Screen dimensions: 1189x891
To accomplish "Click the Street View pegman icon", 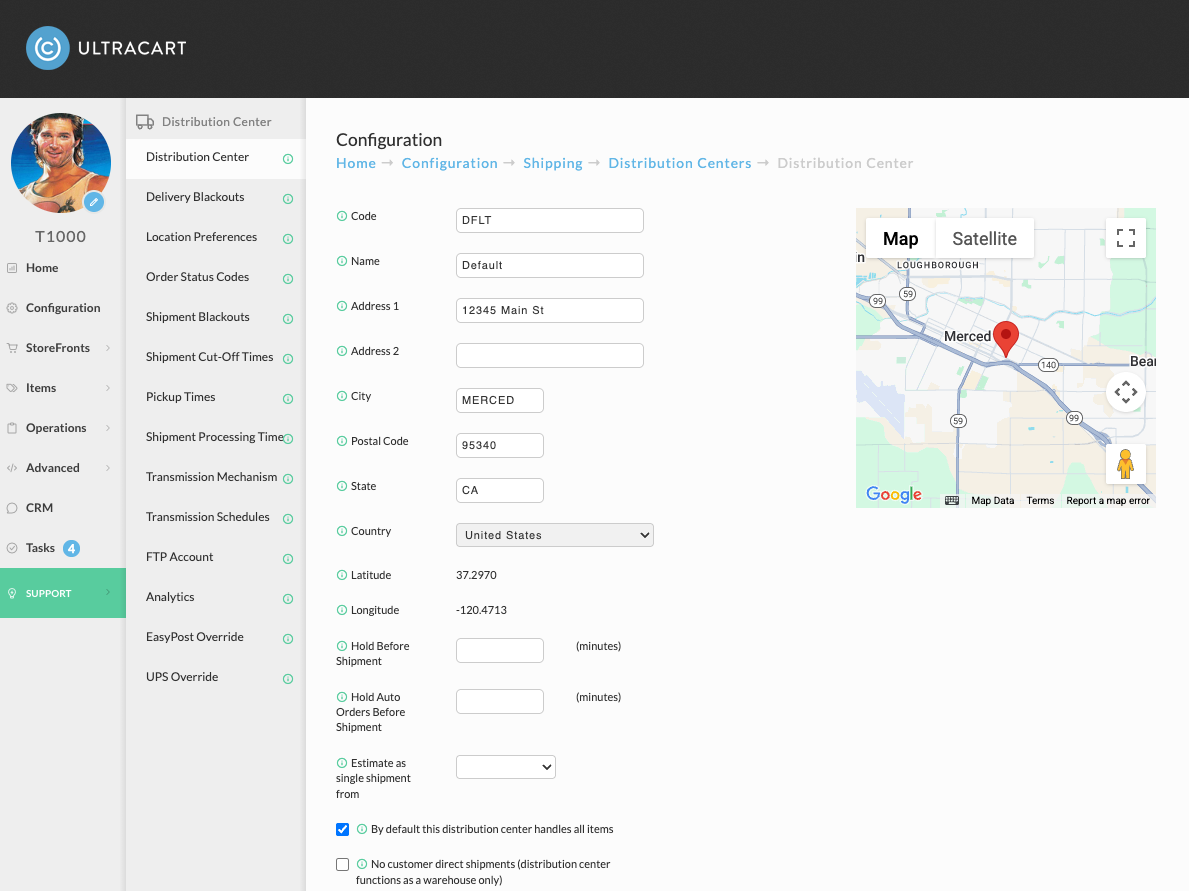I will pos(1125,463).
